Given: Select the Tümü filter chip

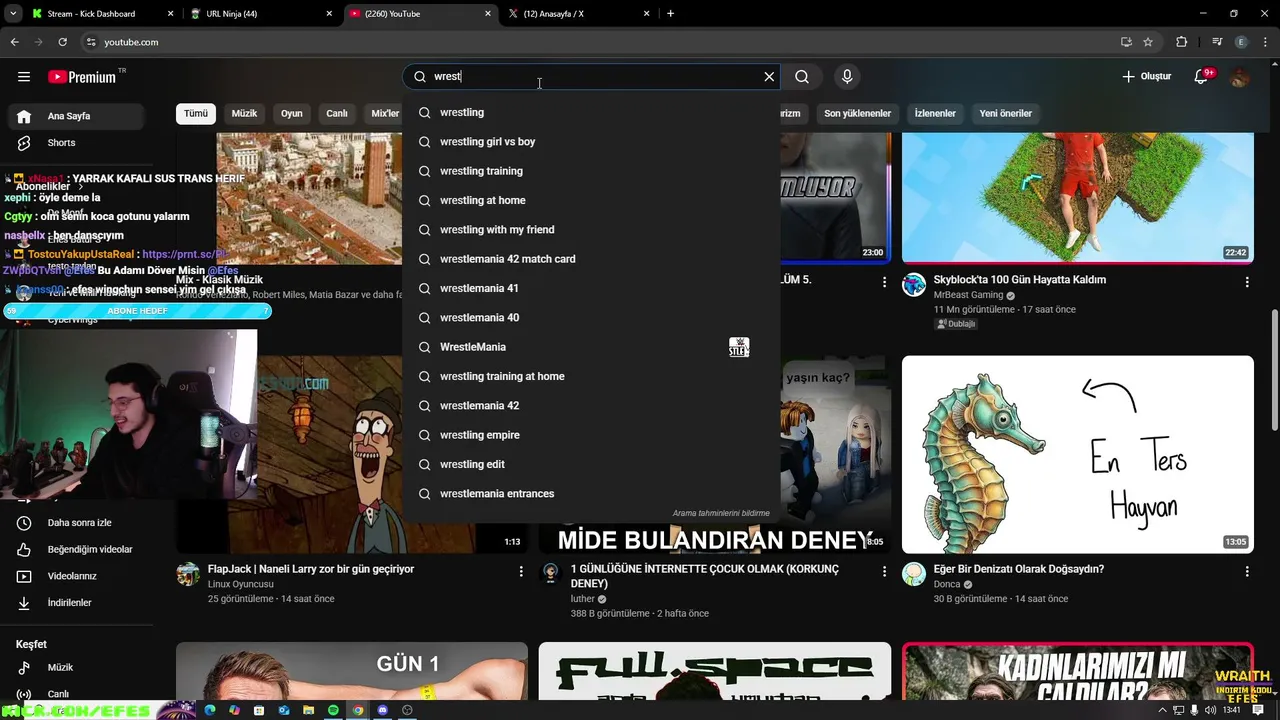Looking at the screenshot, I should pyautogui.click(x=196, y=113).
